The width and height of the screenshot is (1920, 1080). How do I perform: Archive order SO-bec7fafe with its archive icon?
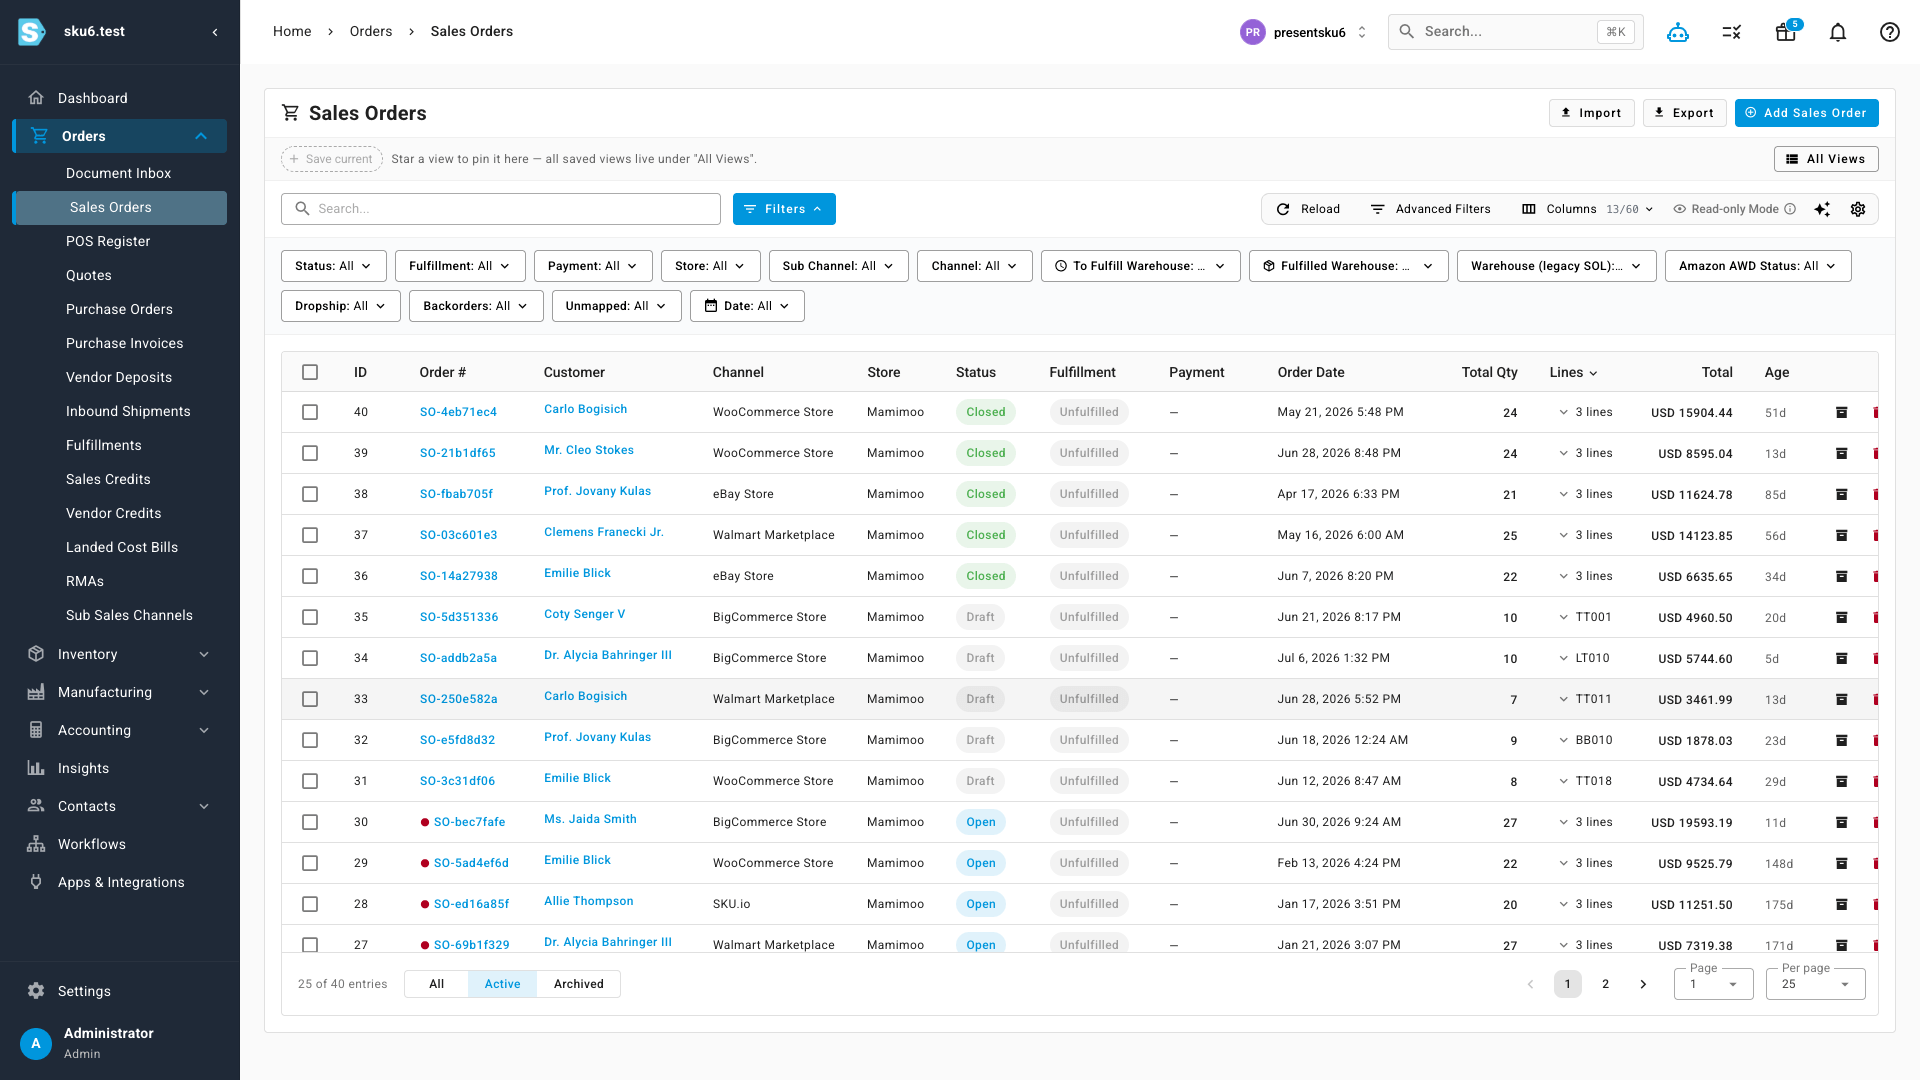coord(1842,822)
